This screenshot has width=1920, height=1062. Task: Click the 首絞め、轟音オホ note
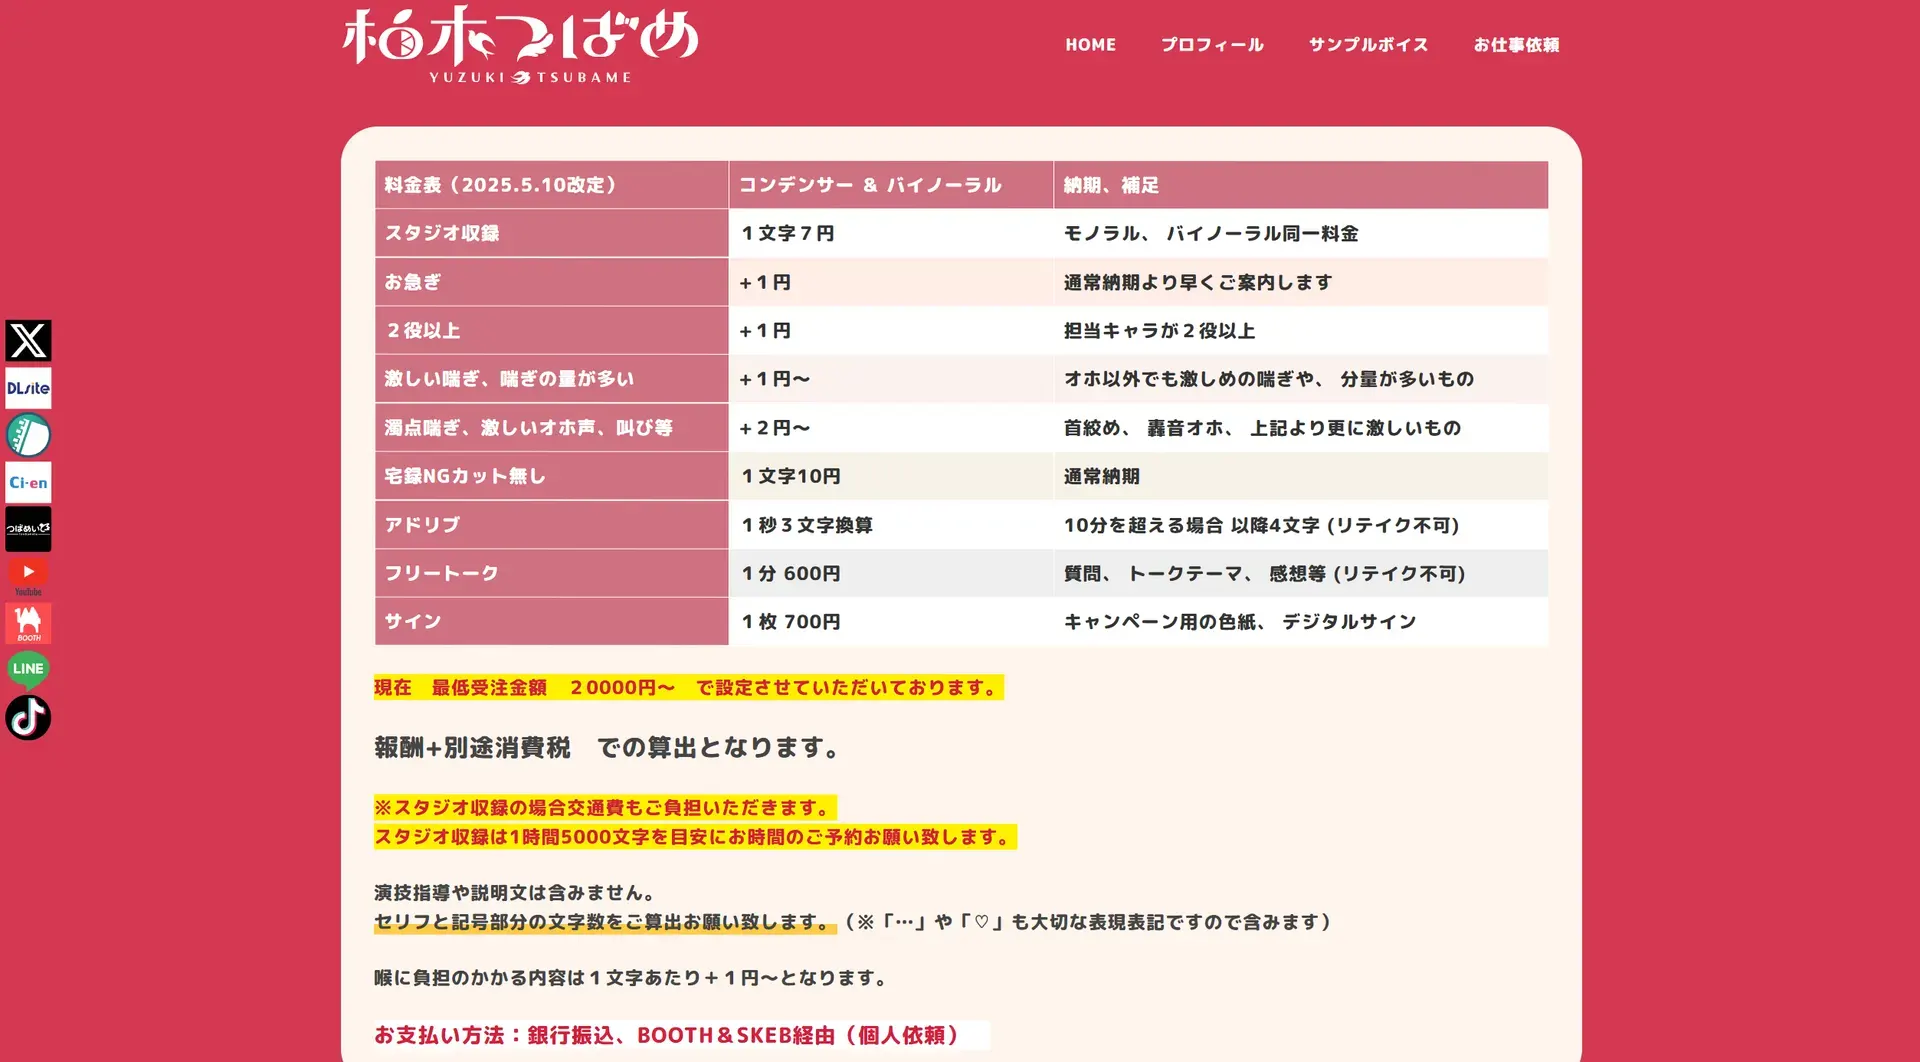coord(1301,428)
